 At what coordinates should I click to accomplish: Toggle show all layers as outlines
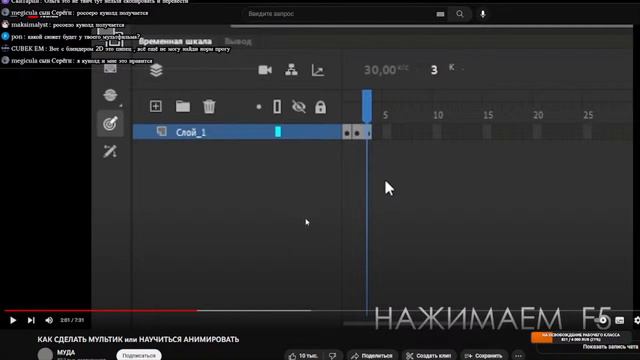pyautogui.click(x=277, y=107)
